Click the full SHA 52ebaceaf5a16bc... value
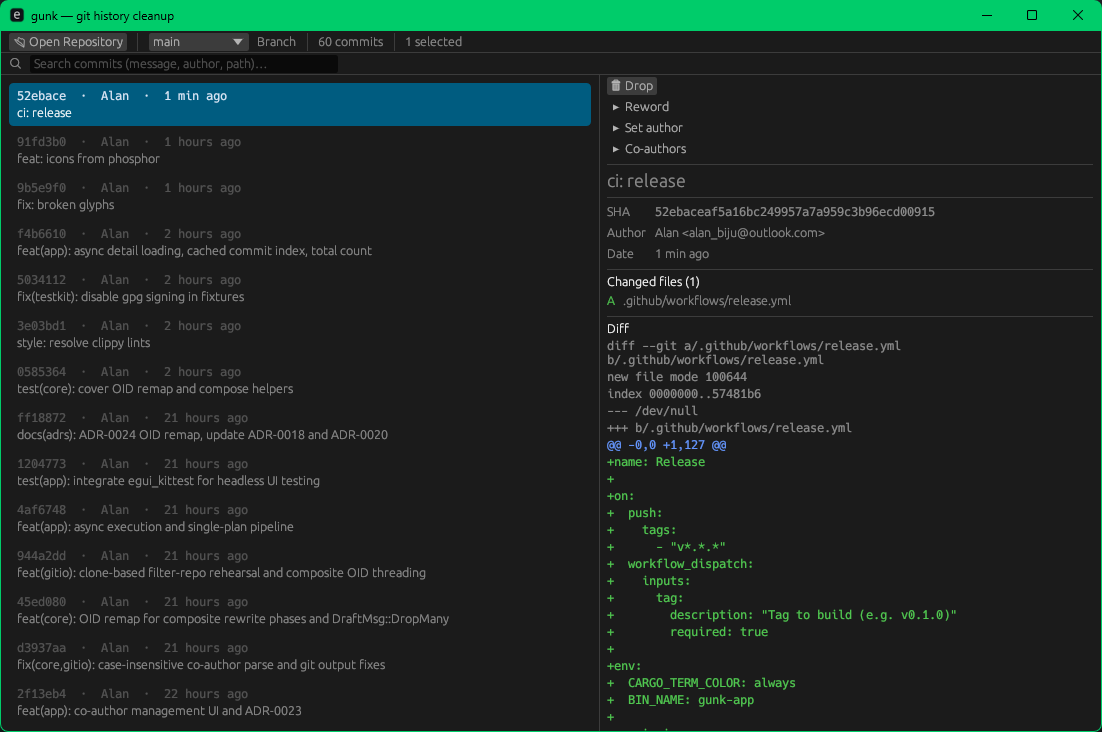 [x=795, y=212]
